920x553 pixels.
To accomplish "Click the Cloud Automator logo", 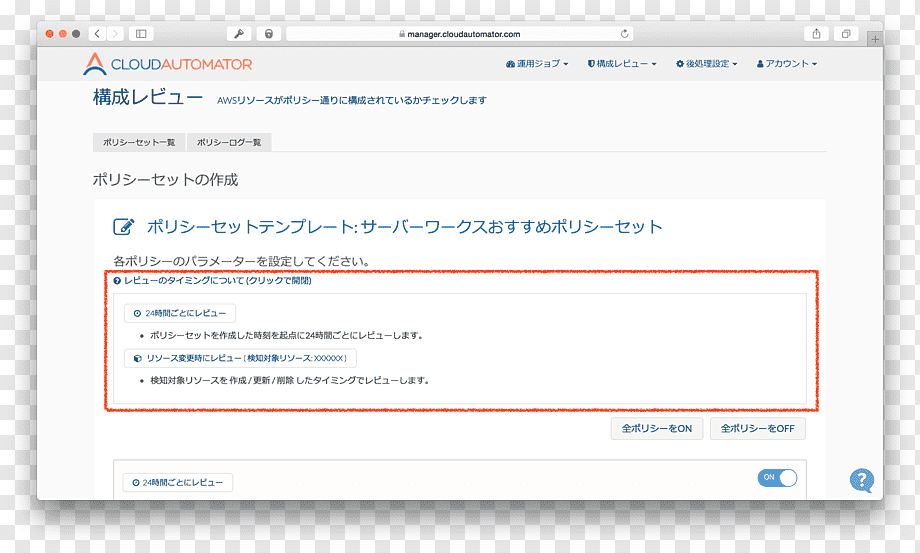I will [x=168, y=64].
